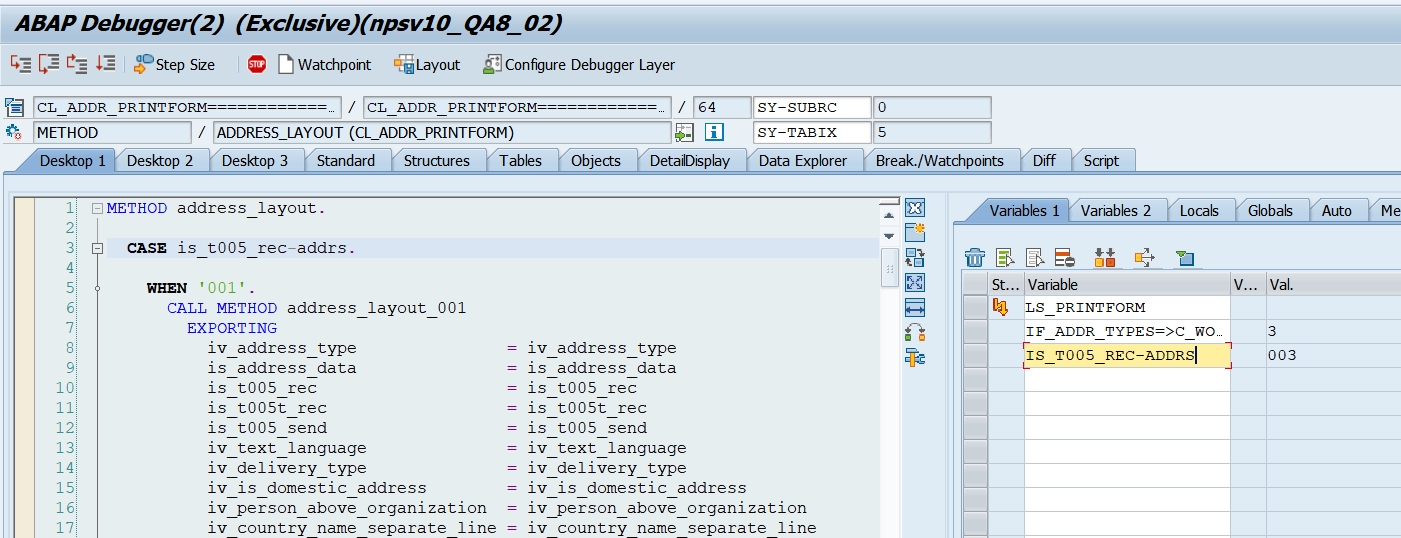Save the debugger Layout
The image size is (1401, 538).
pos(427,64)
